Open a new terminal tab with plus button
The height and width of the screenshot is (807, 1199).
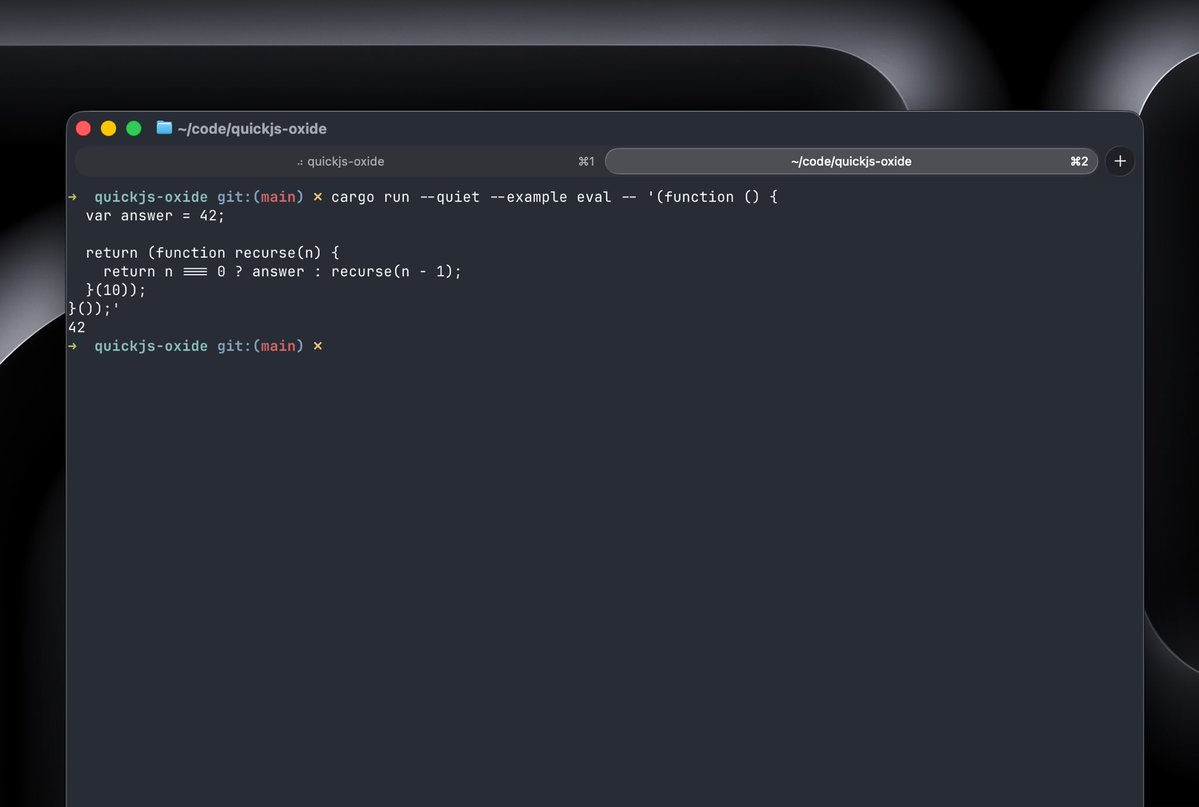[x=1119, y=161]
